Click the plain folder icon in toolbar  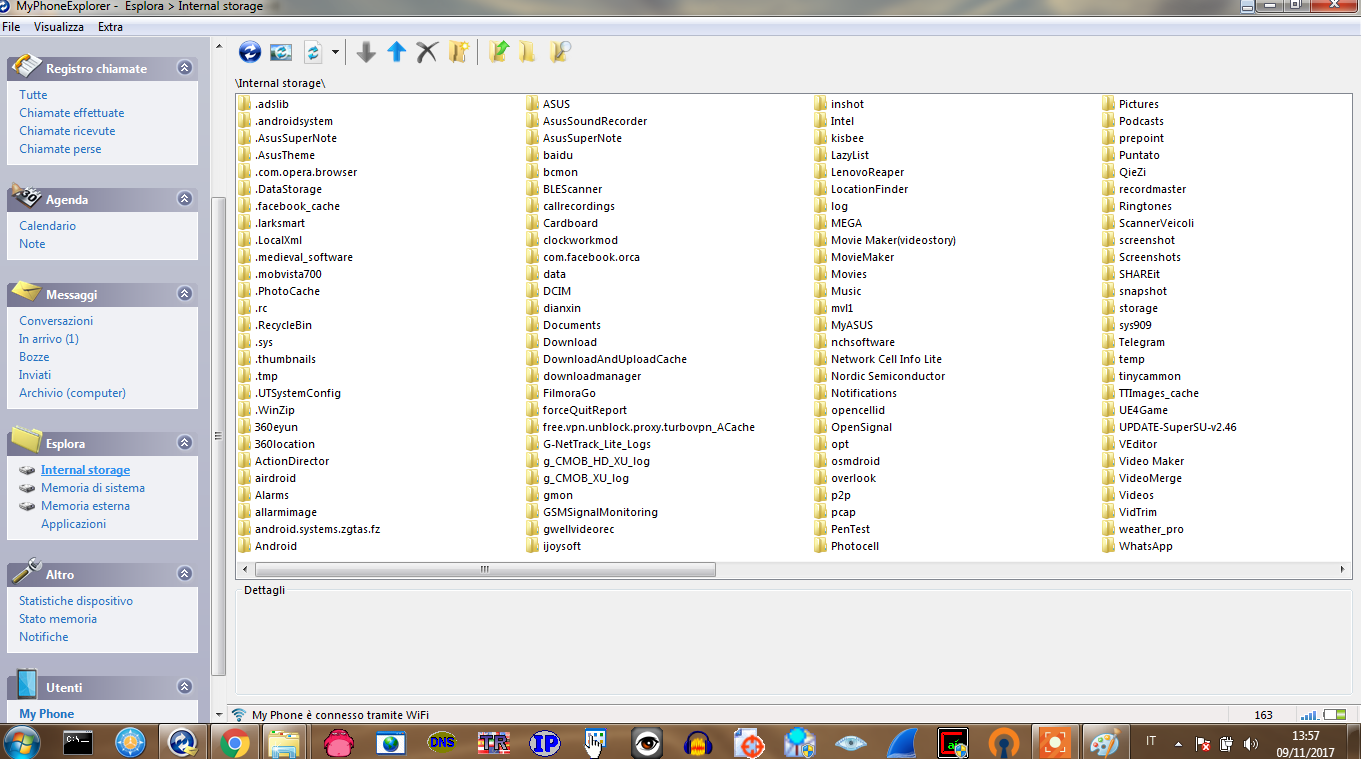coord(528,52)
